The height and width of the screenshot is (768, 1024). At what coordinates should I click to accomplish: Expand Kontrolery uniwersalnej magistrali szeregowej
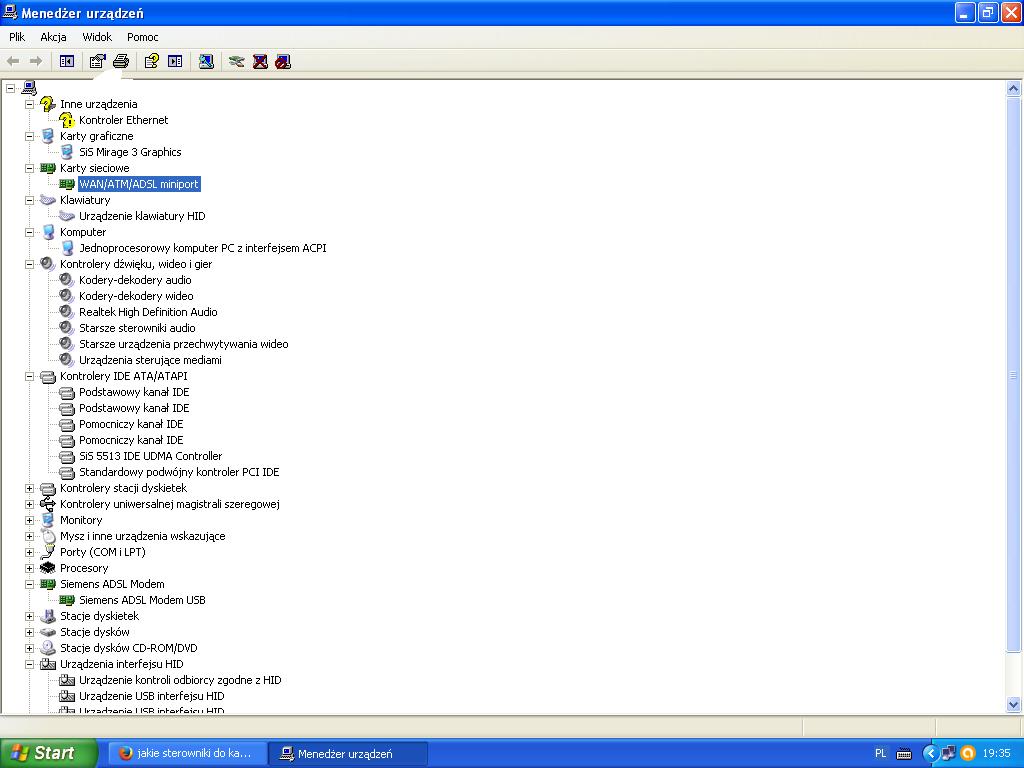click(x=29, y=504)
